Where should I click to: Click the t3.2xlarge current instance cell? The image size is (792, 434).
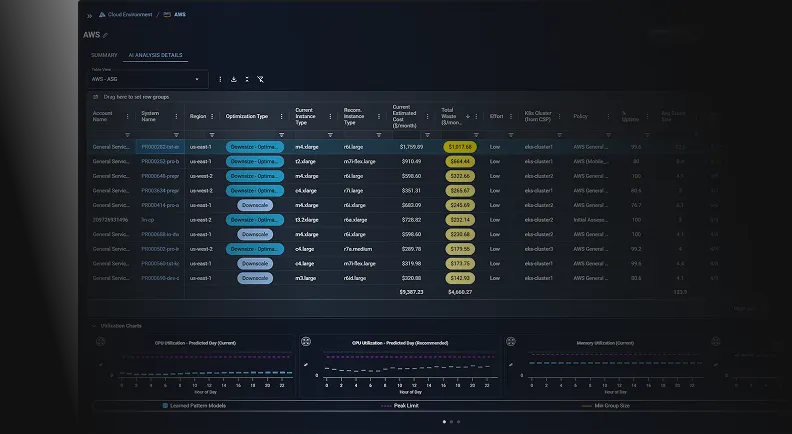coord(307,220)
